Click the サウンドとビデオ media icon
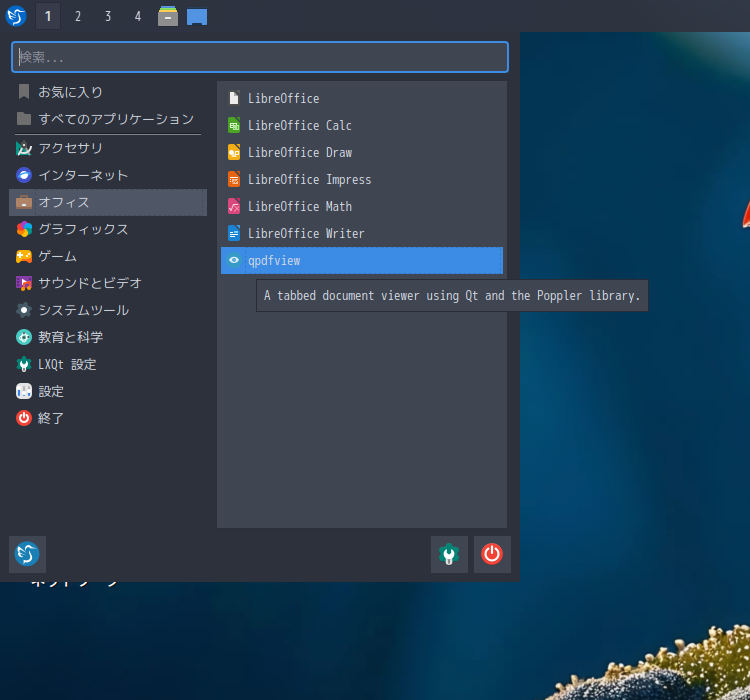750x700 pixels. pyautogui.click(x=24, y=283)
